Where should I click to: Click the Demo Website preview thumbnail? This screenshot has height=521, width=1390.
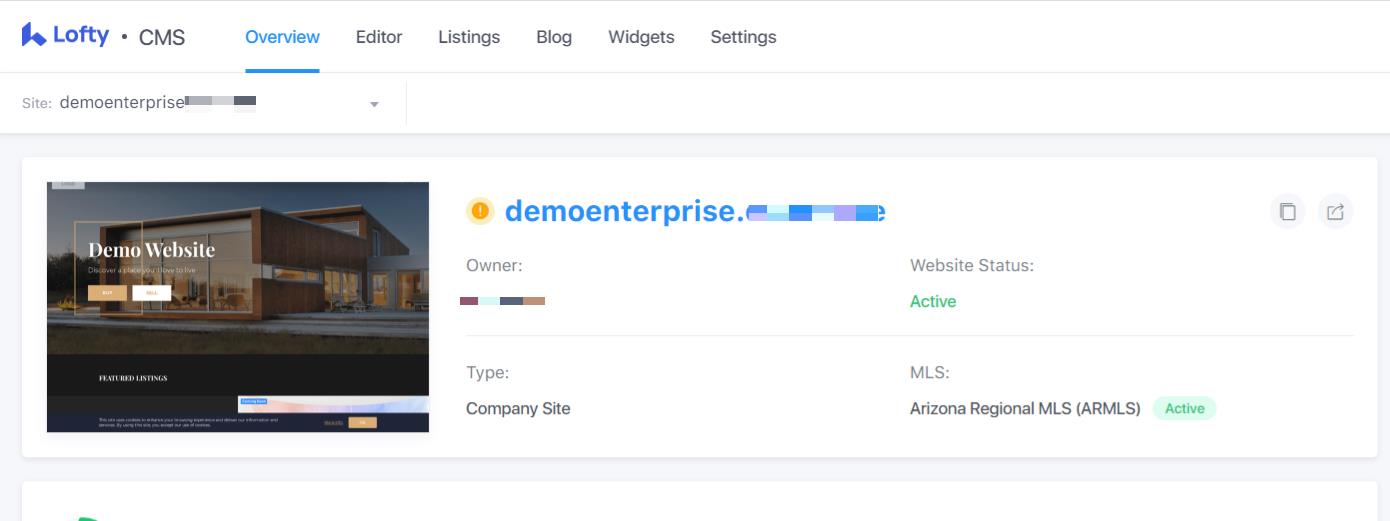238,307
